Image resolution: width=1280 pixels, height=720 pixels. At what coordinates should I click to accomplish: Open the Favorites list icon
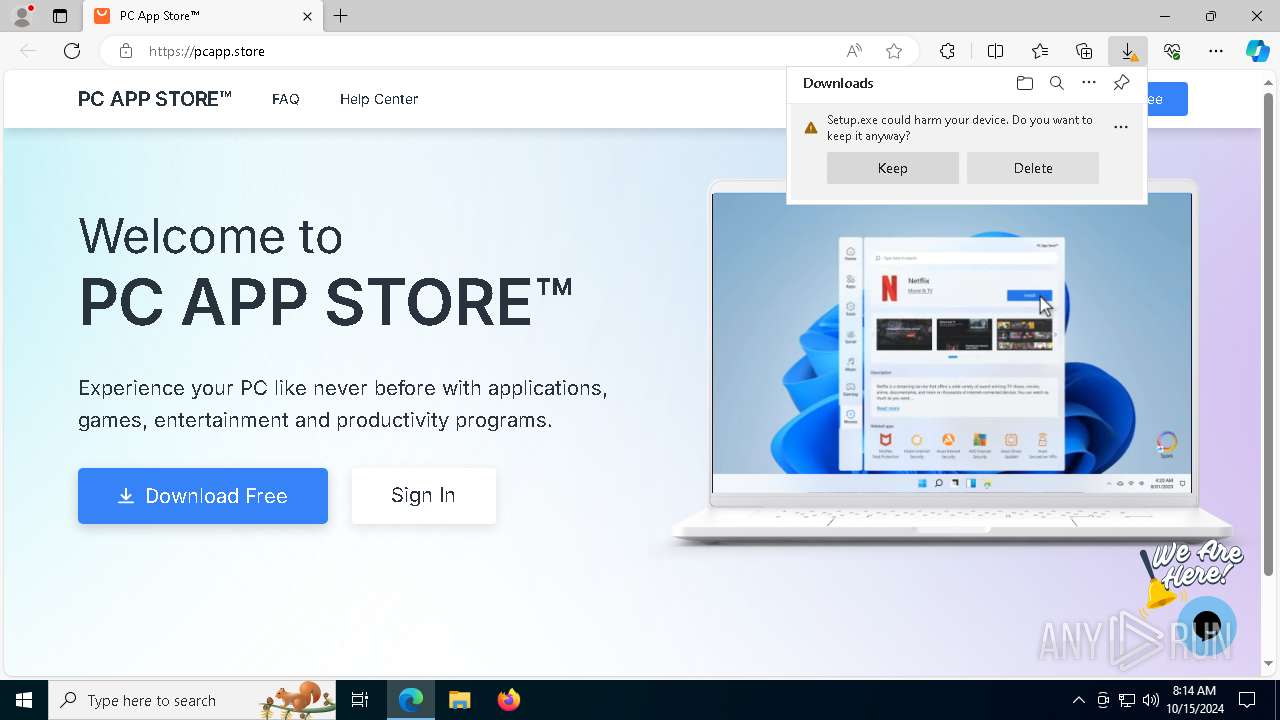coord(1040,51)
